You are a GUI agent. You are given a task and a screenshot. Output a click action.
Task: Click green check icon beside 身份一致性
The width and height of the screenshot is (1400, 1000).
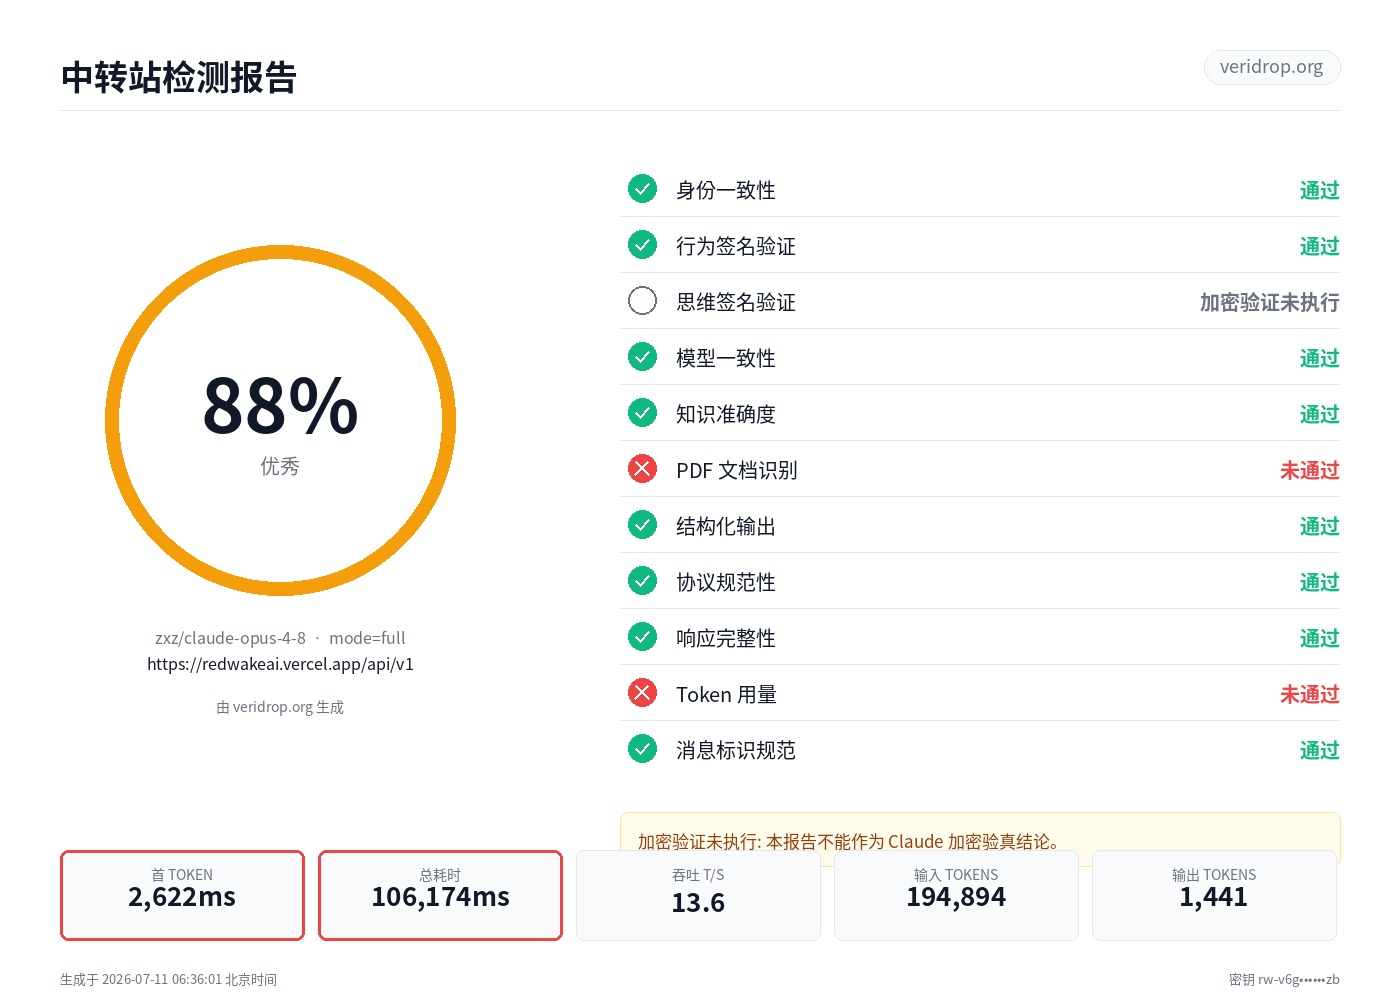click(x=642, y=189)
